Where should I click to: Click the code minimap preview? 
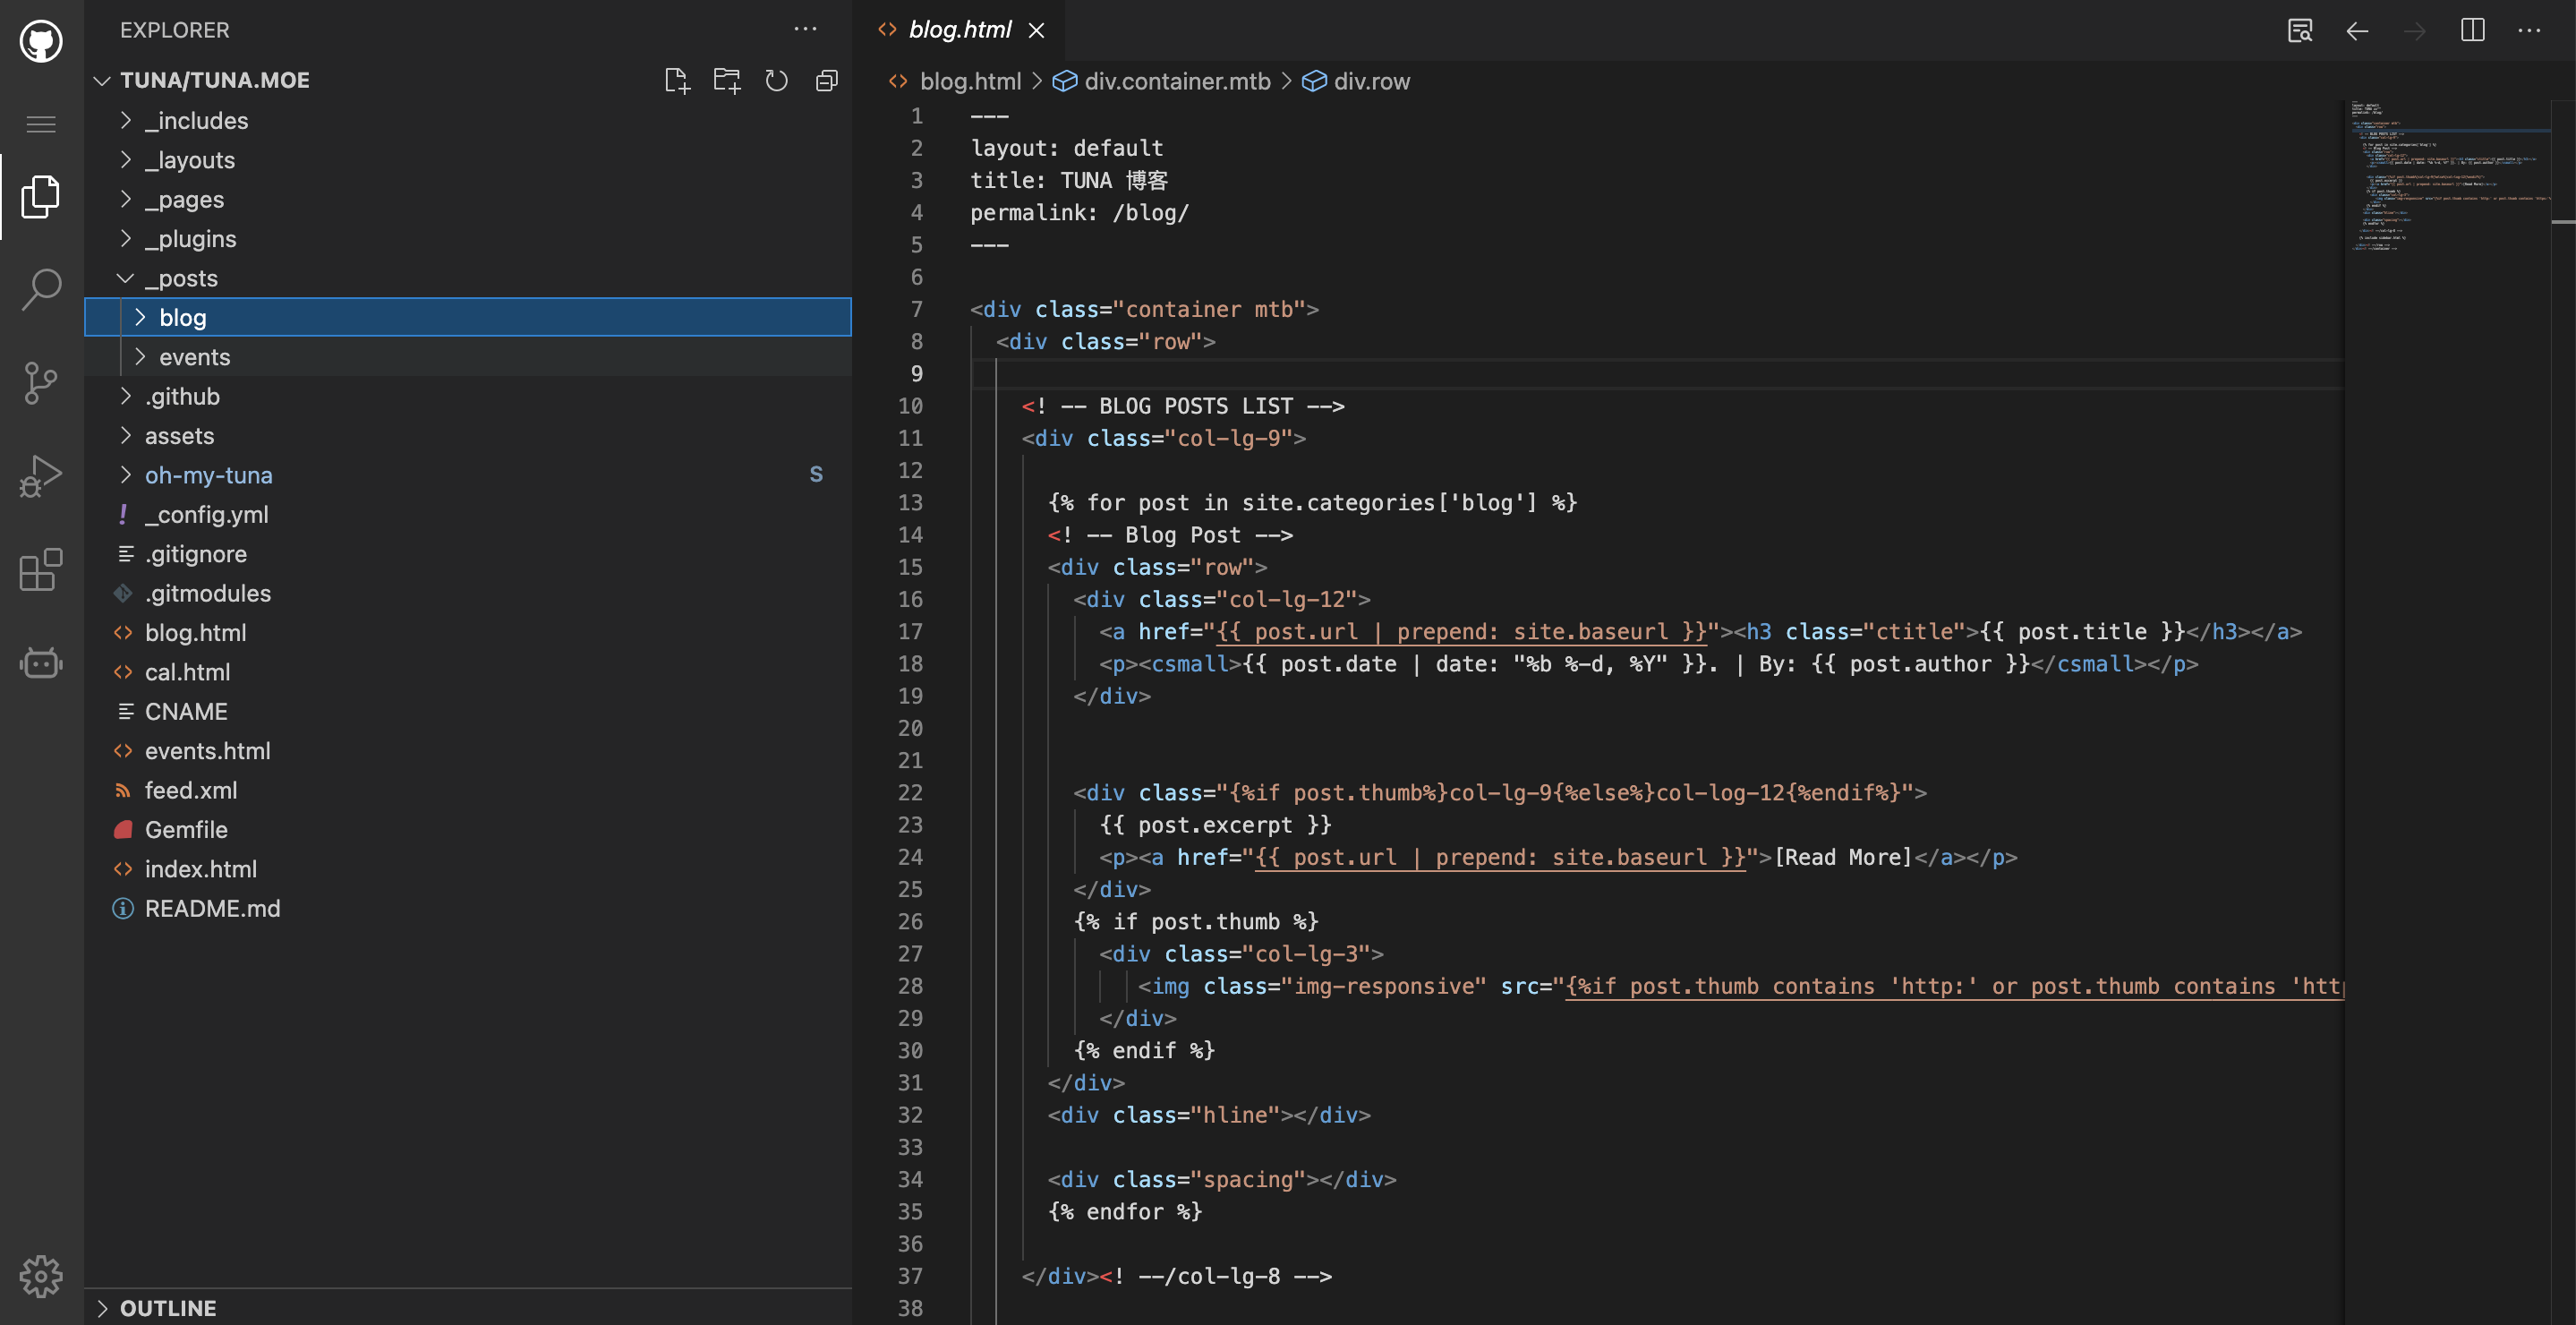click(x=2447, y=176)
